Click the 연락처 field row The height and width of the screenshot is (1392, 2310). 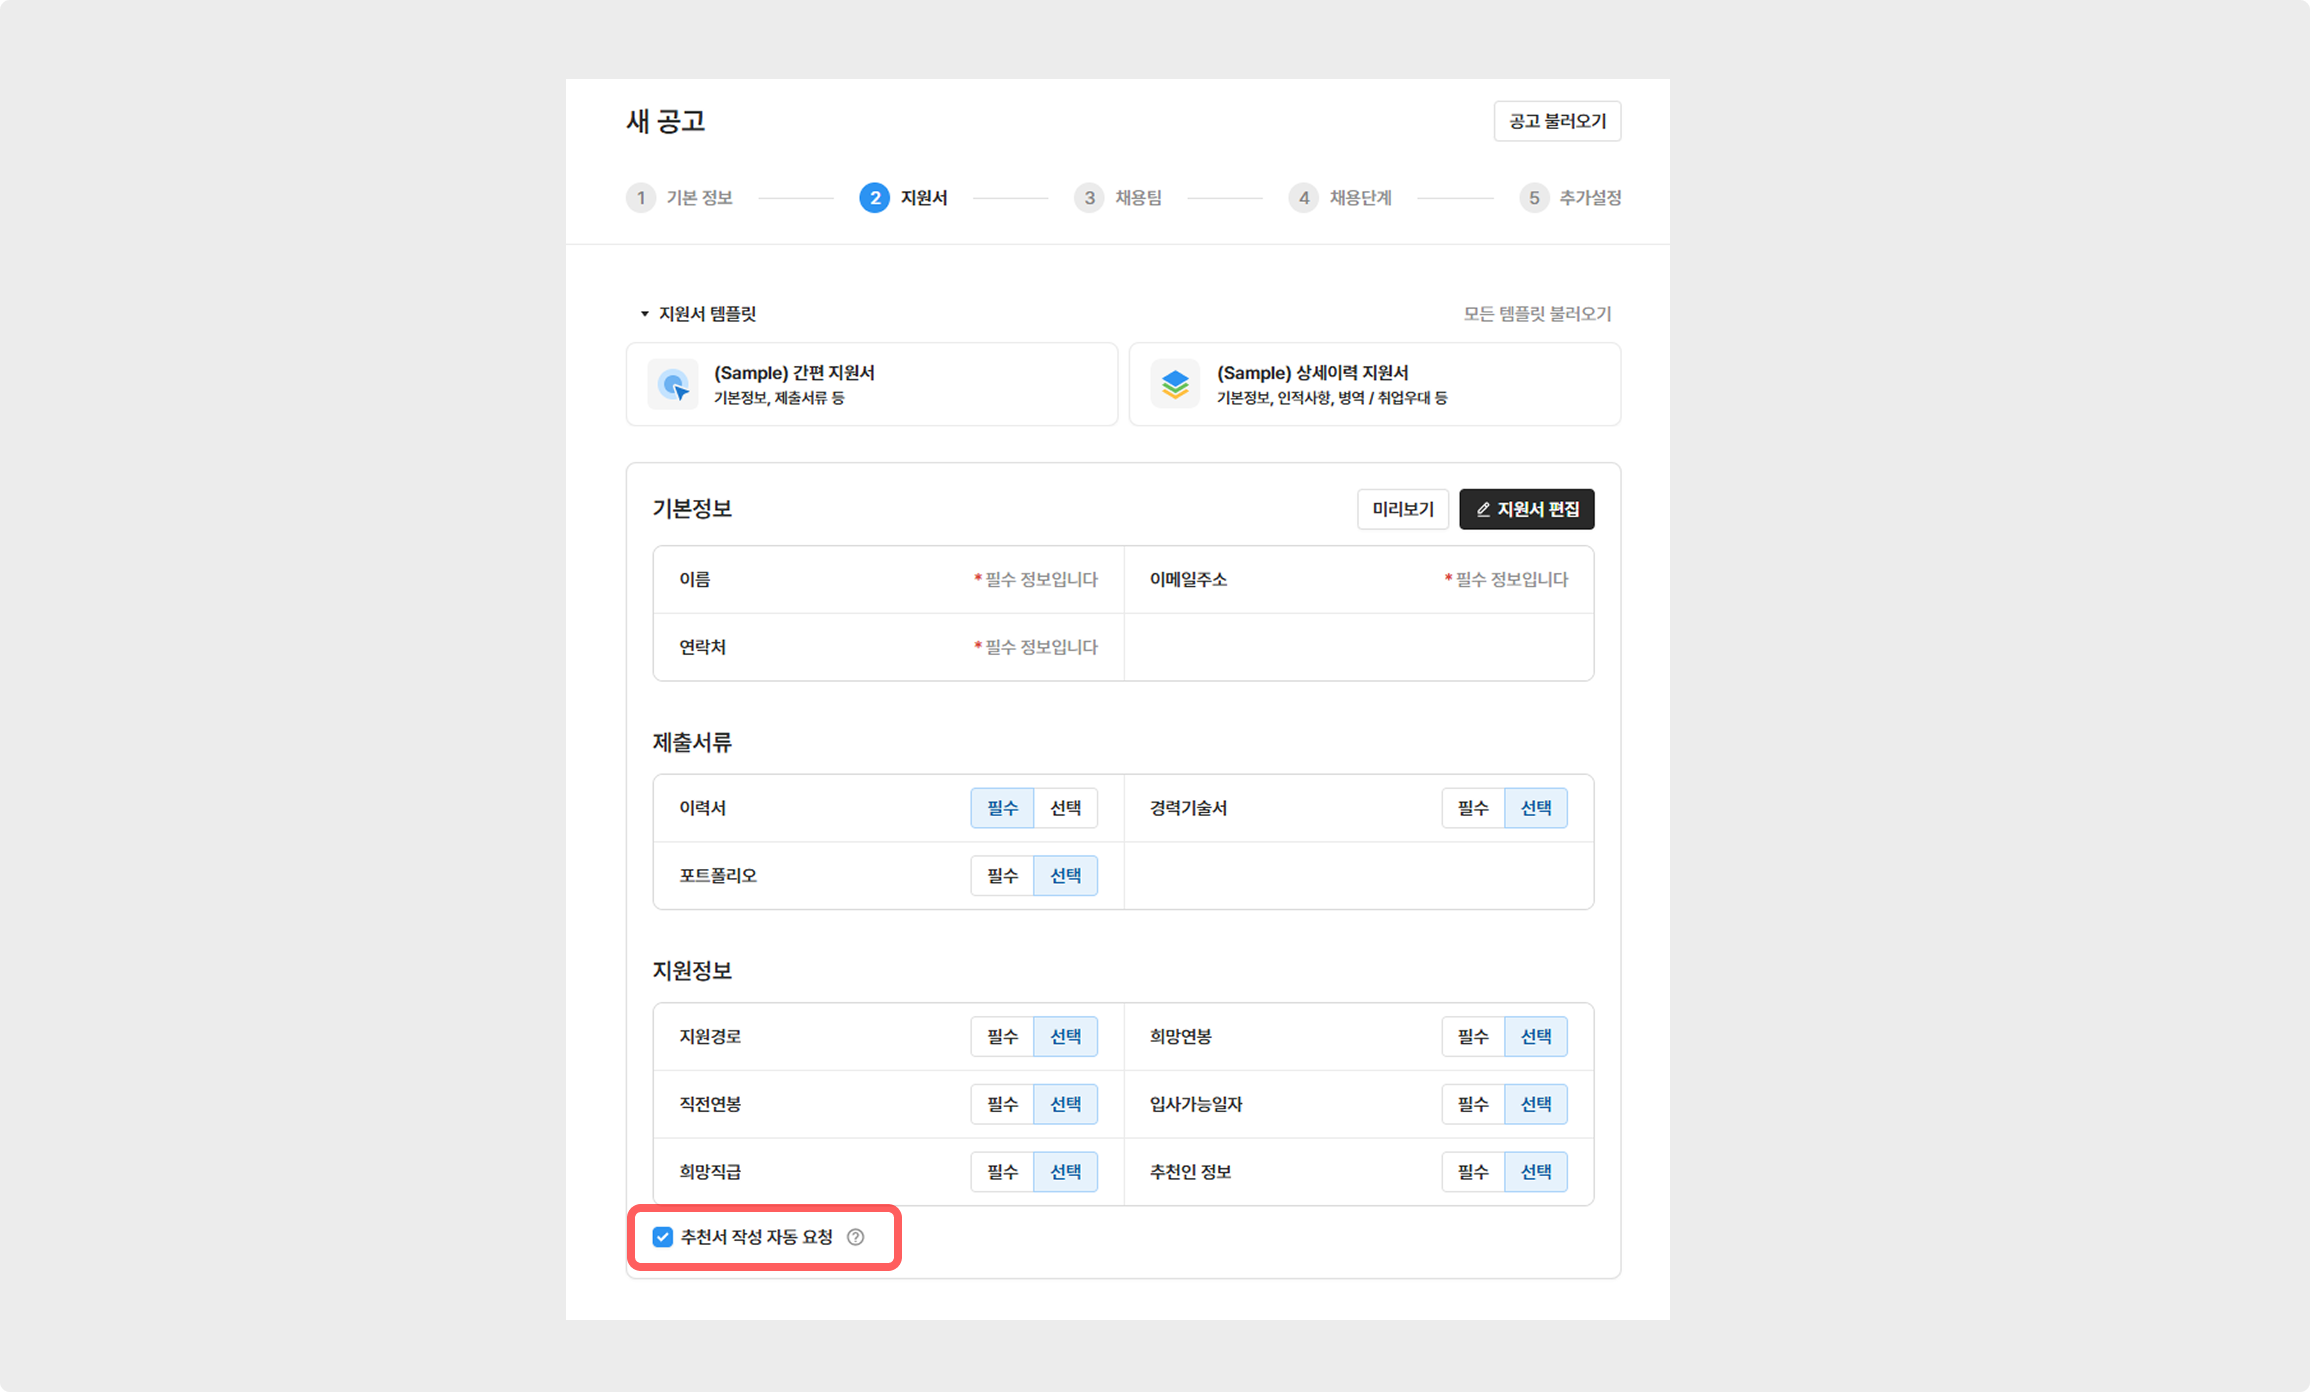[889, 647]
